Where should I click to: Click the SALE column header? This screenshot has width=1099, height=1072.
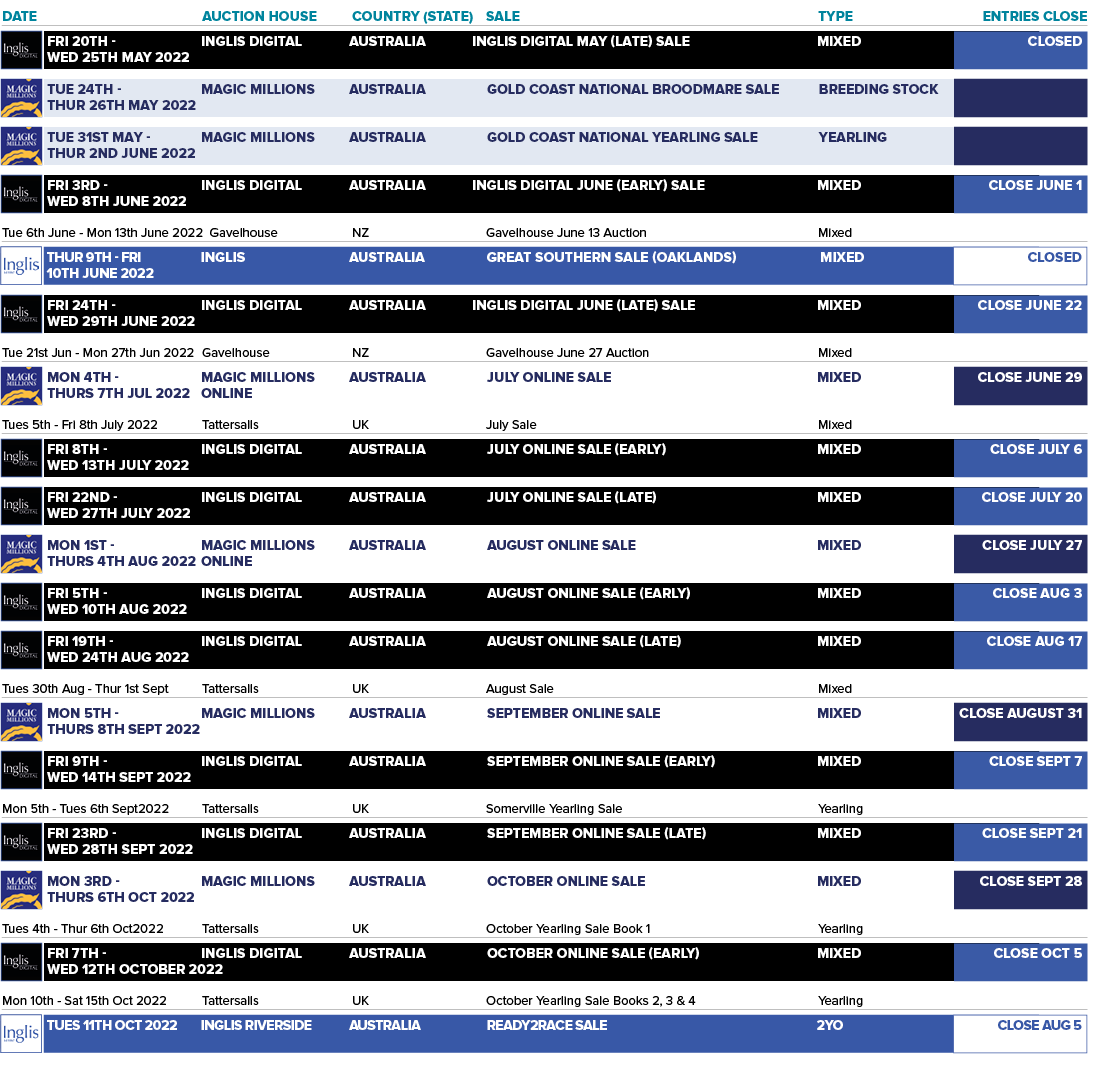pyautogui.click(x=503, y=16)
